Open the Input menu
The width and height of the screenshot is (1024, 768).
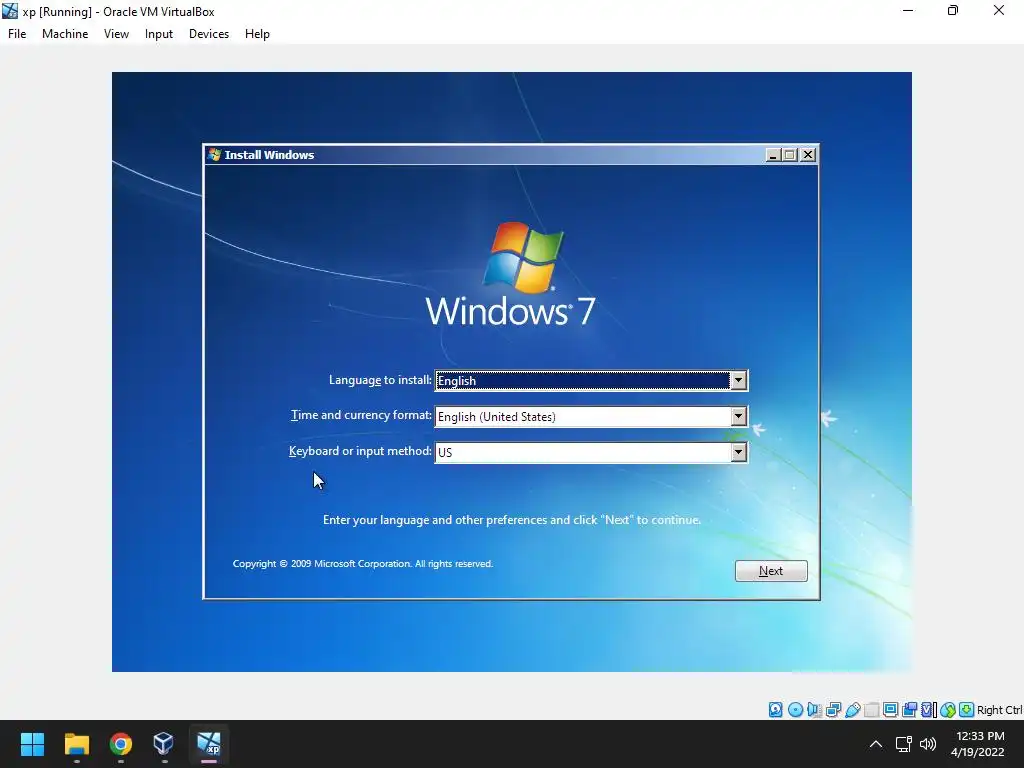tap(159, 34)
